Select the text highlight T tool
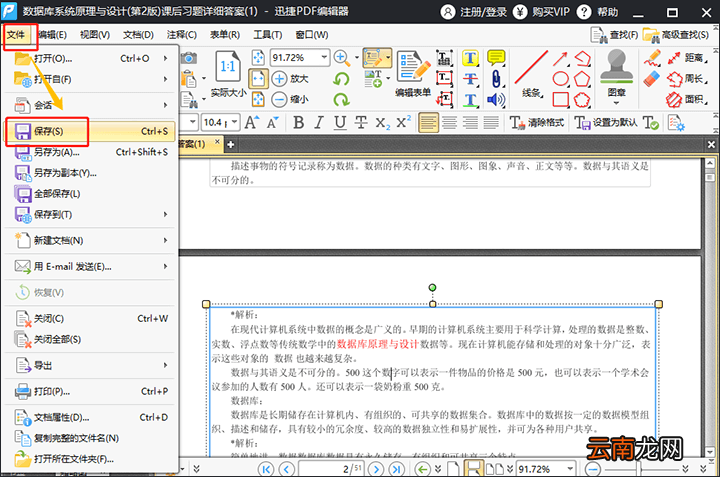Screen dimensions: 720x477 [470, 58]
